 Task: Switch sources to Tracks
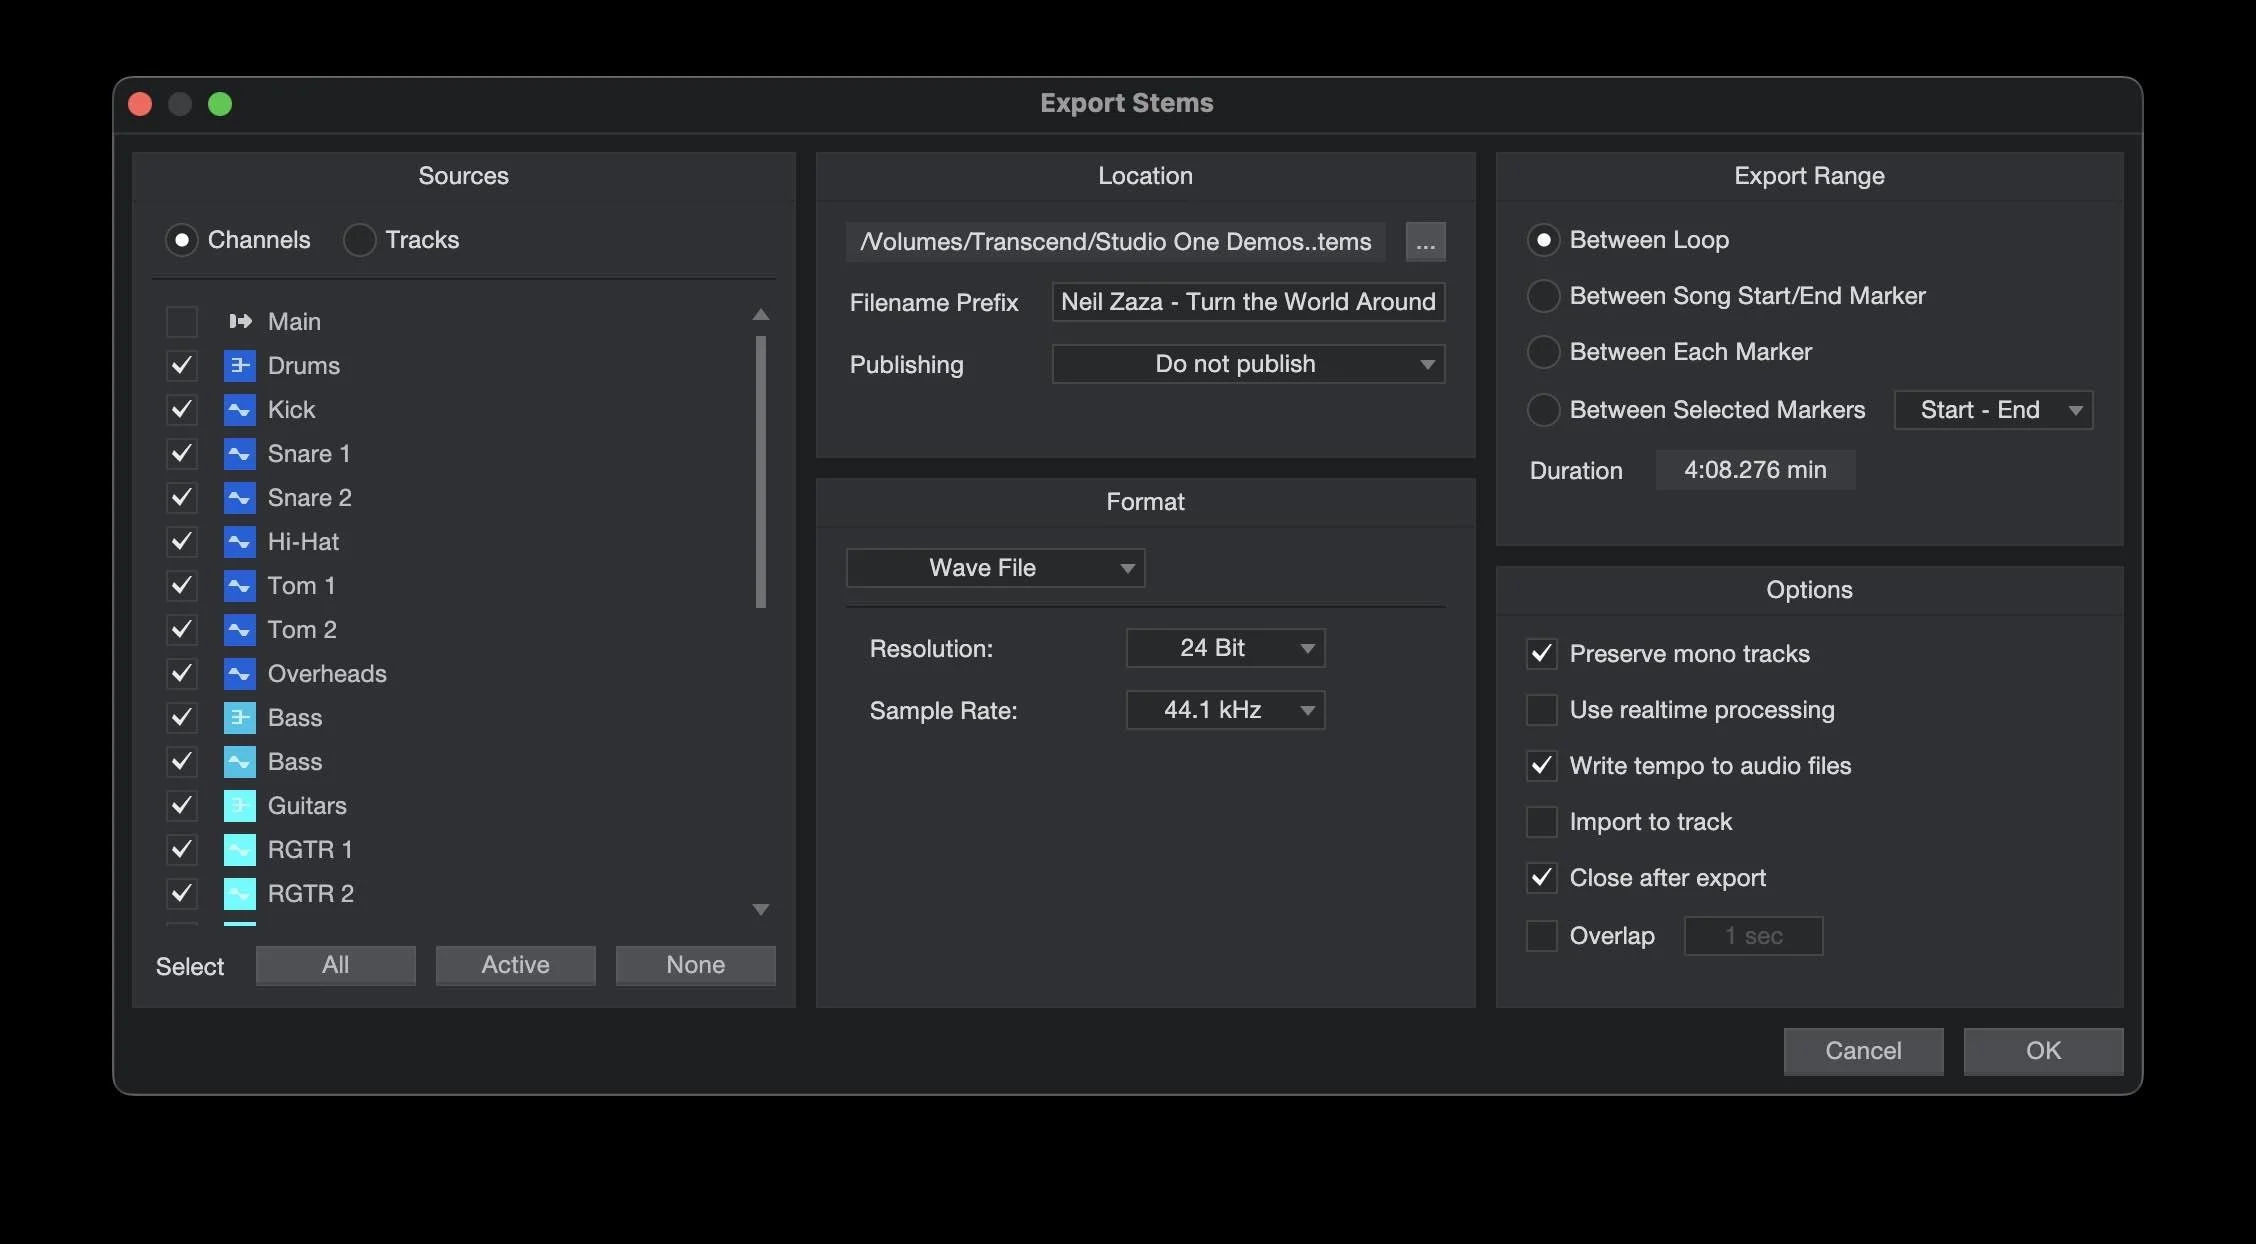pyautogui.click(x=359, y=240)
